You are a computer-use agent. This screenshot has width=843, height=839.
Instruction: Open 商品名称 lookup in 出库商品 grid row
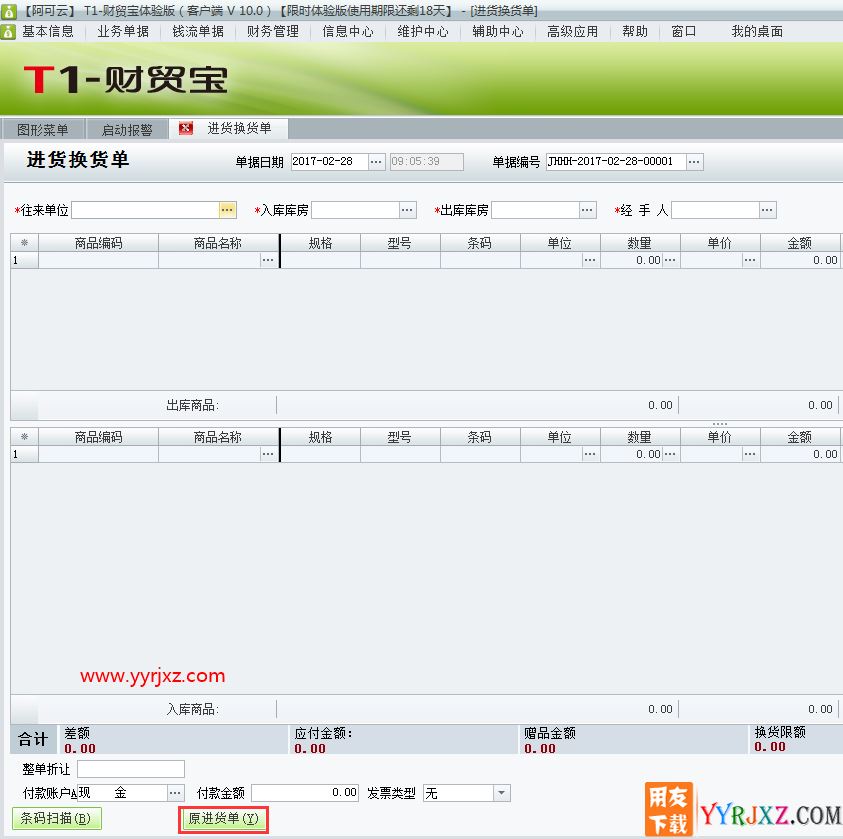point(268,260)
